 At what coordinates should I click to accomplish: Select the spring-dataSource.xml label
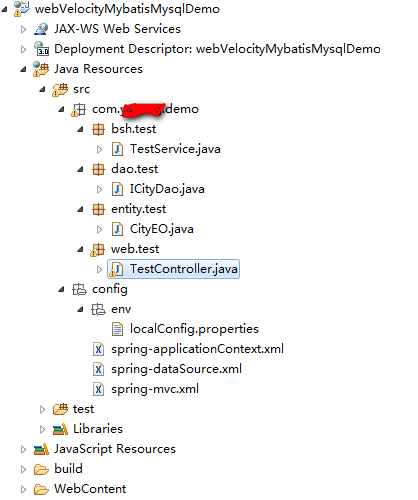click(176, 369)
